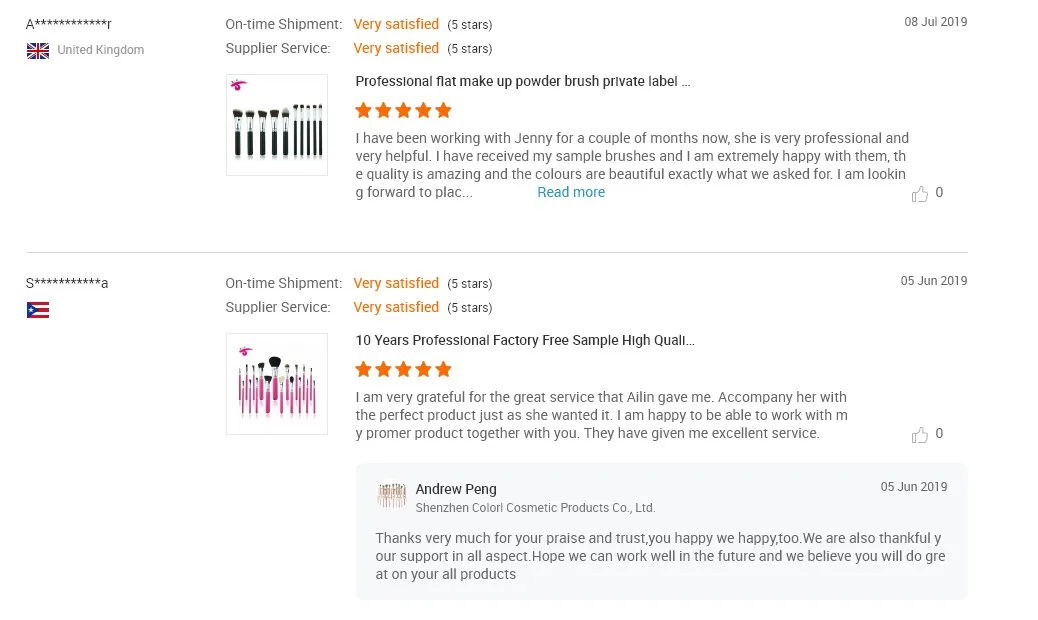
Task: Expand review text with Read more
Action: pos(571,192)
